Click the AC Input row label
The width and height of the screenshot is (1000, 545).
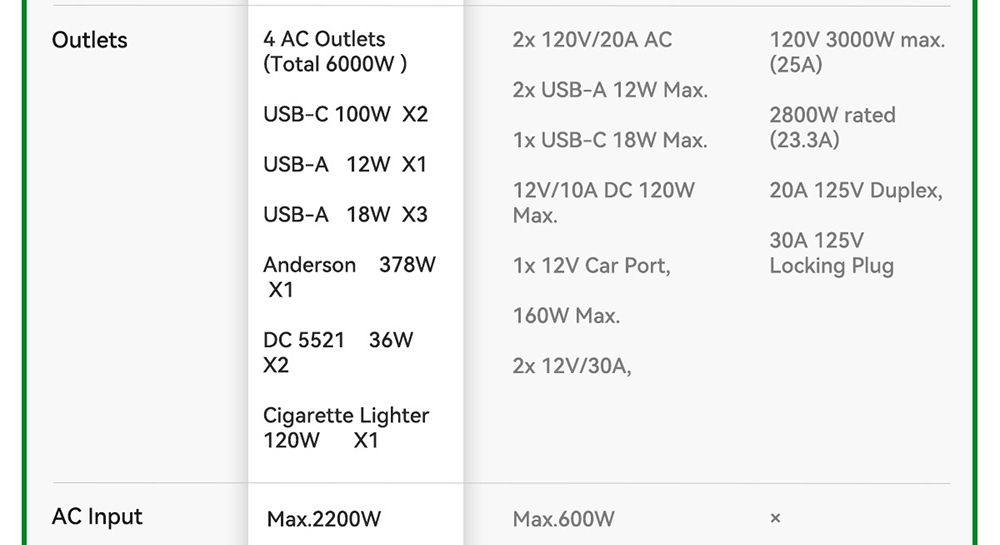(x=97, y=517)
